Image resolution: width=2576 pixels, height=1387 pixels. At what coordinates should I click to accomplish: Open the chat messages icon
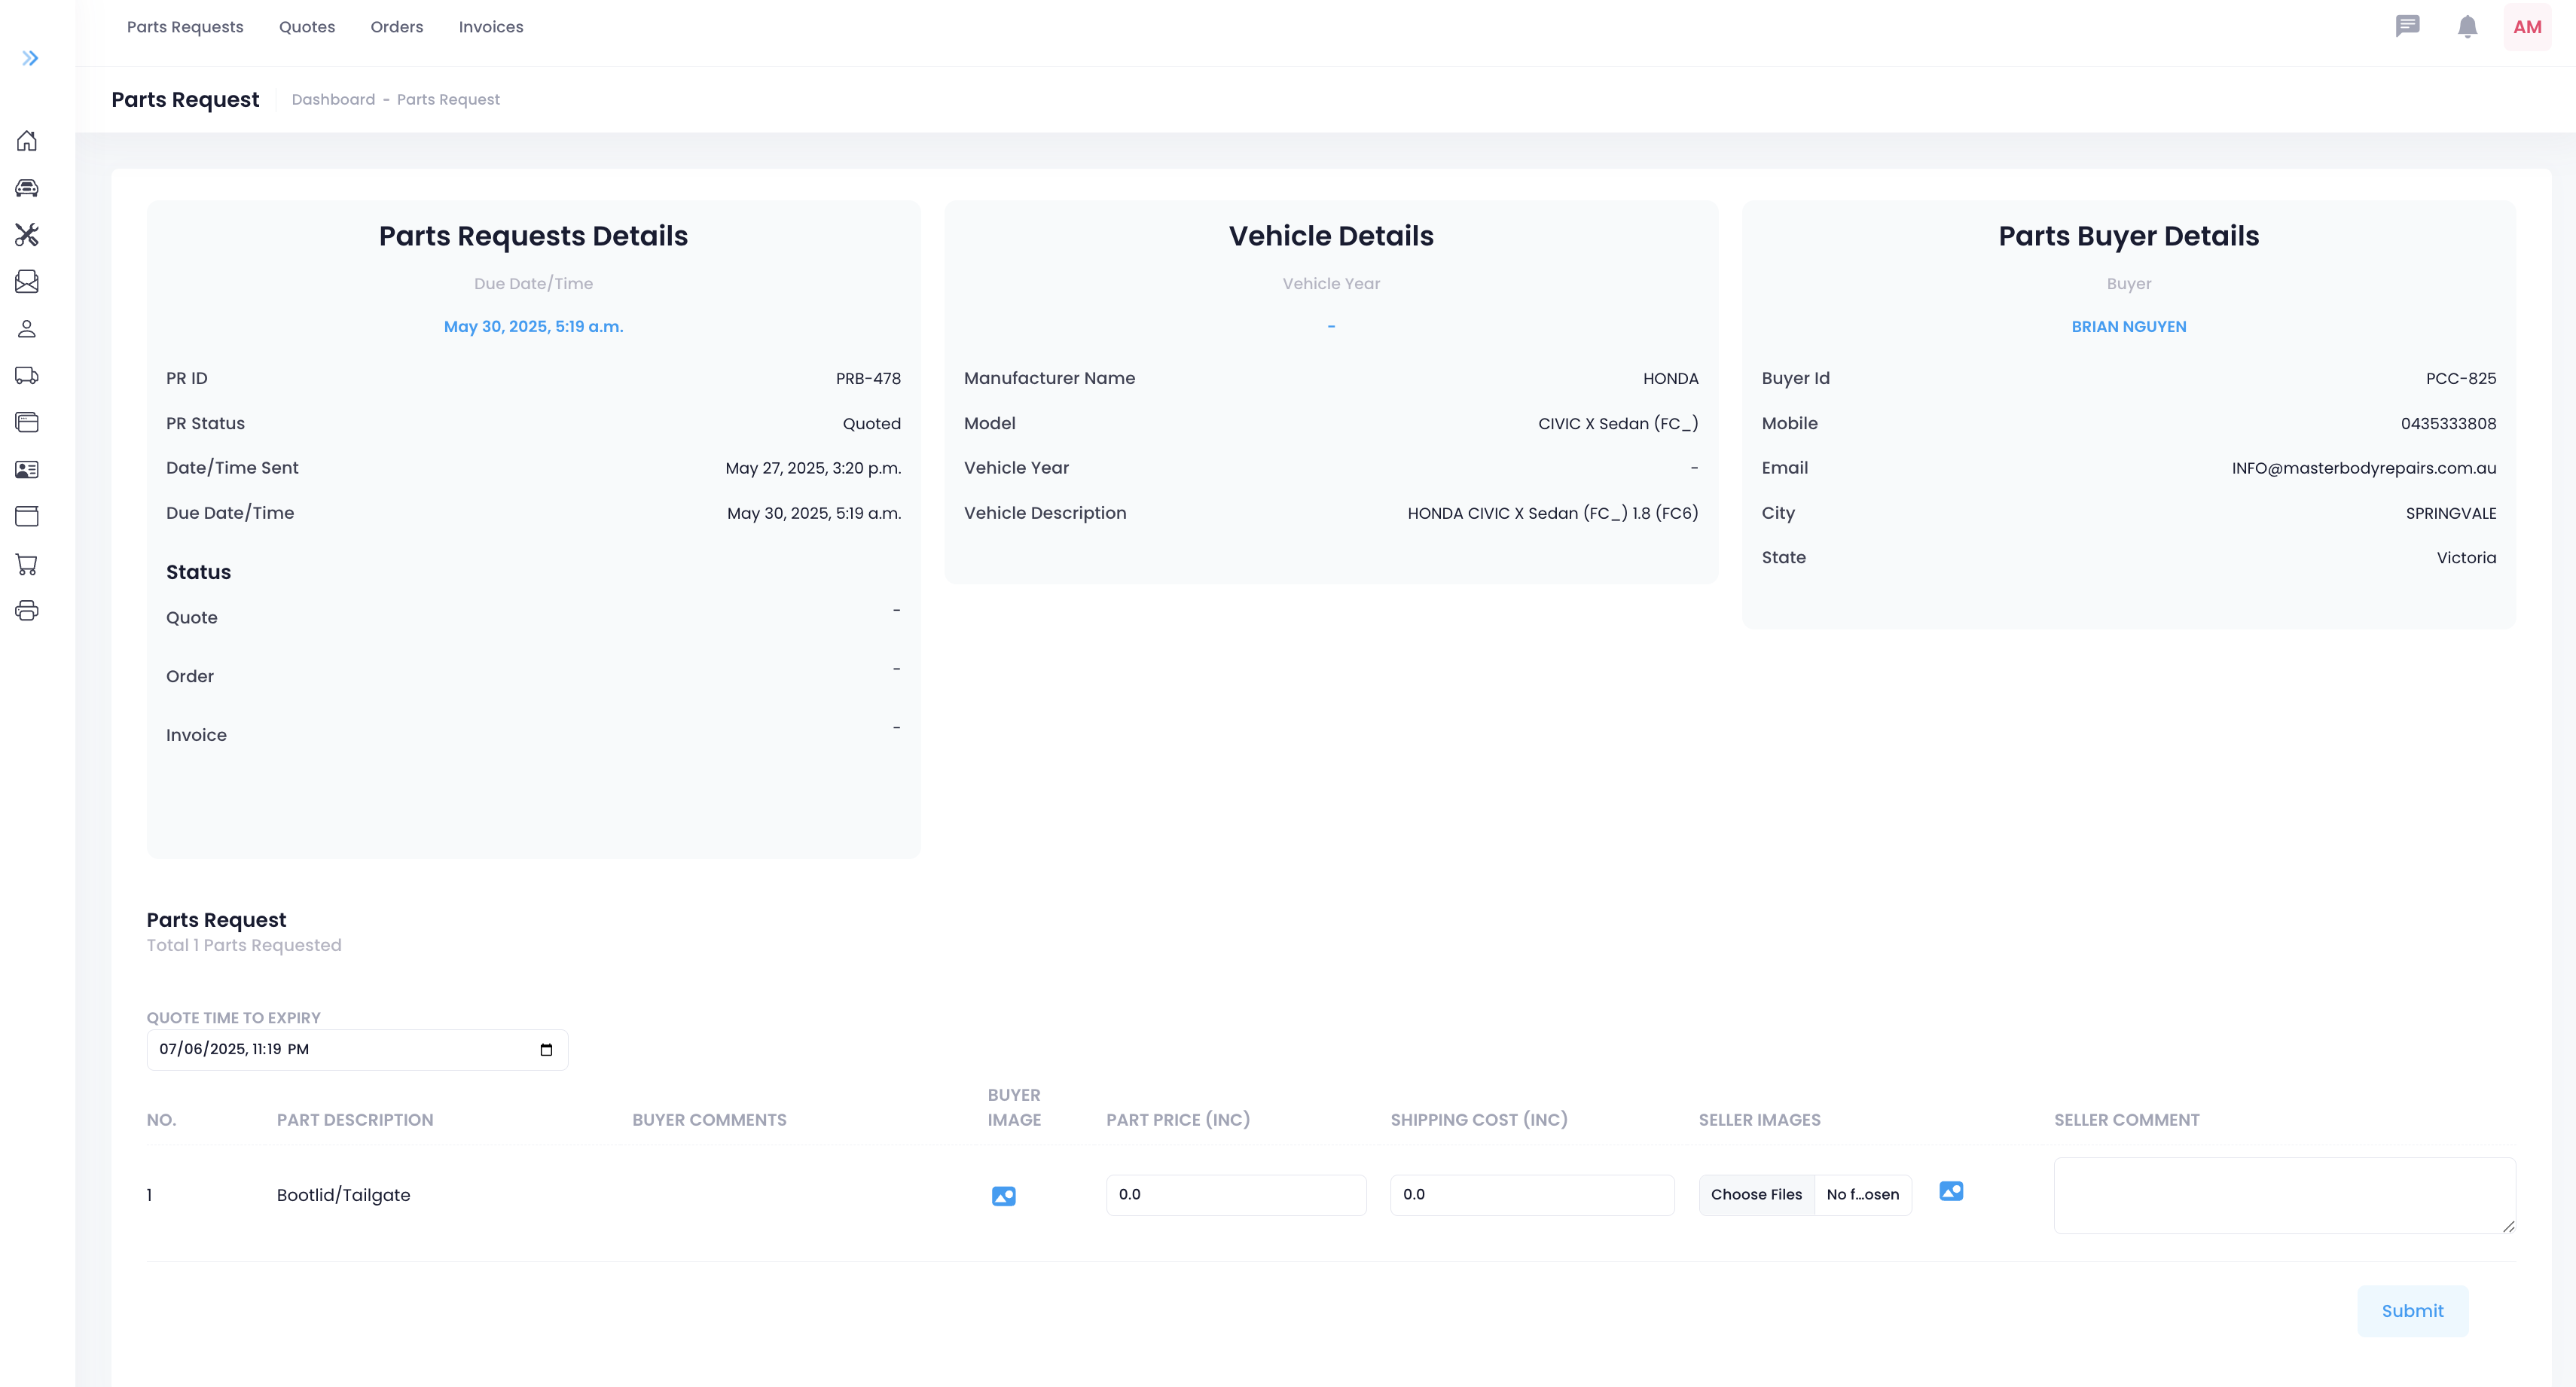tap(2407, 27)
